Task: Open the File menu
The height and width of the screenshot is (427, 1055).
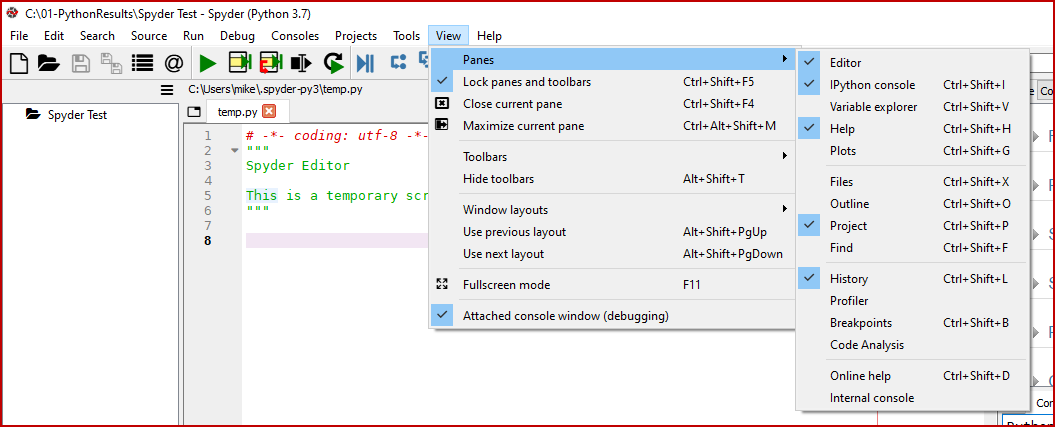Action: coord(19,36)
